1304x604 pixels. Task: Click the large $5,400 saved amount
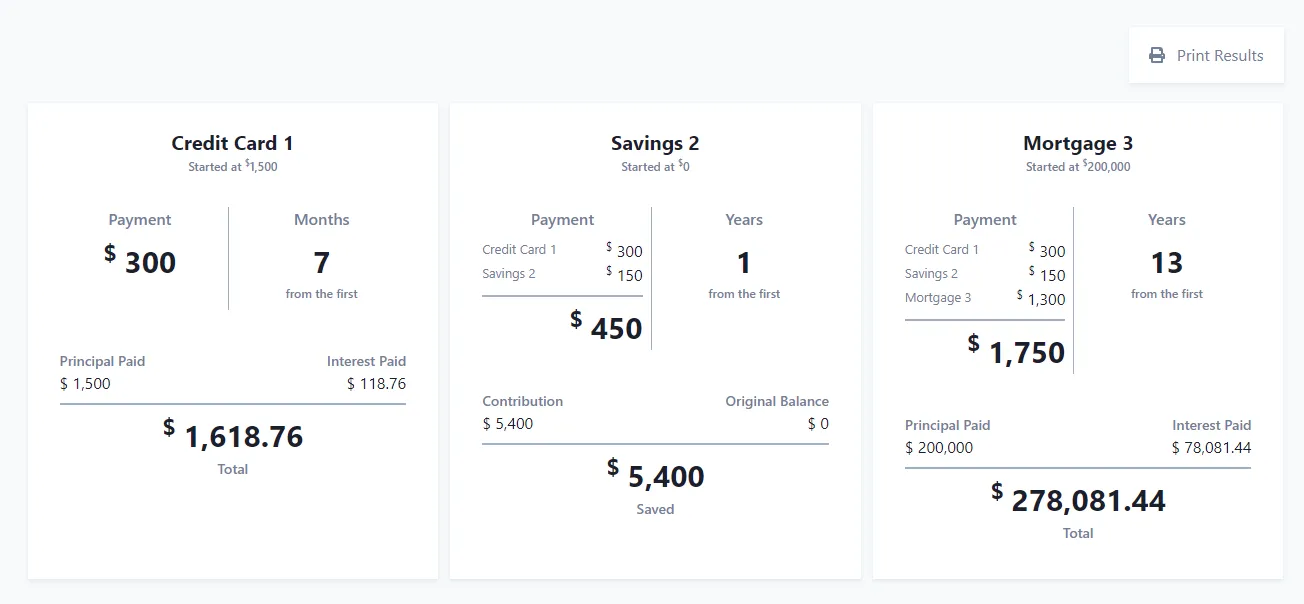point(656,476)
